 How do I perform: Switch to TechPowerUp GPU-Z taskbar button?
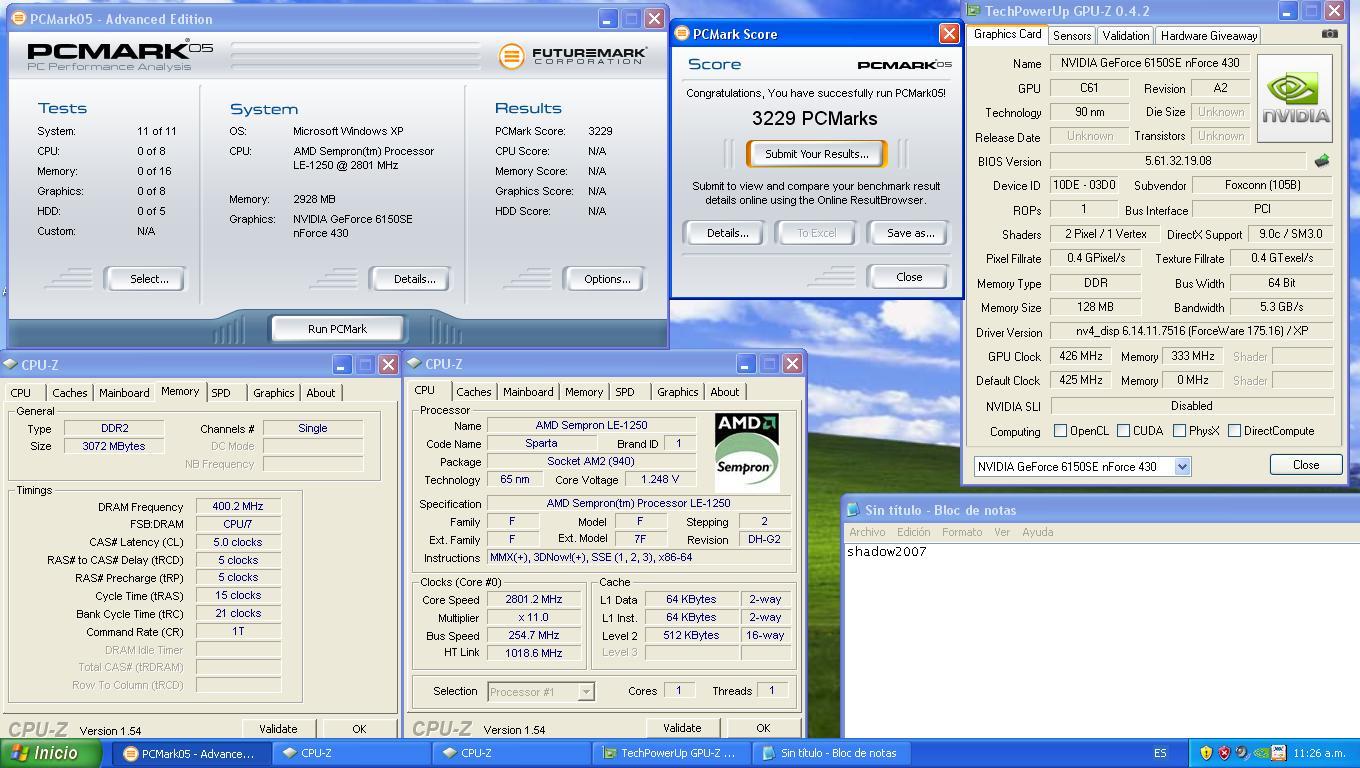pos(672,754)
